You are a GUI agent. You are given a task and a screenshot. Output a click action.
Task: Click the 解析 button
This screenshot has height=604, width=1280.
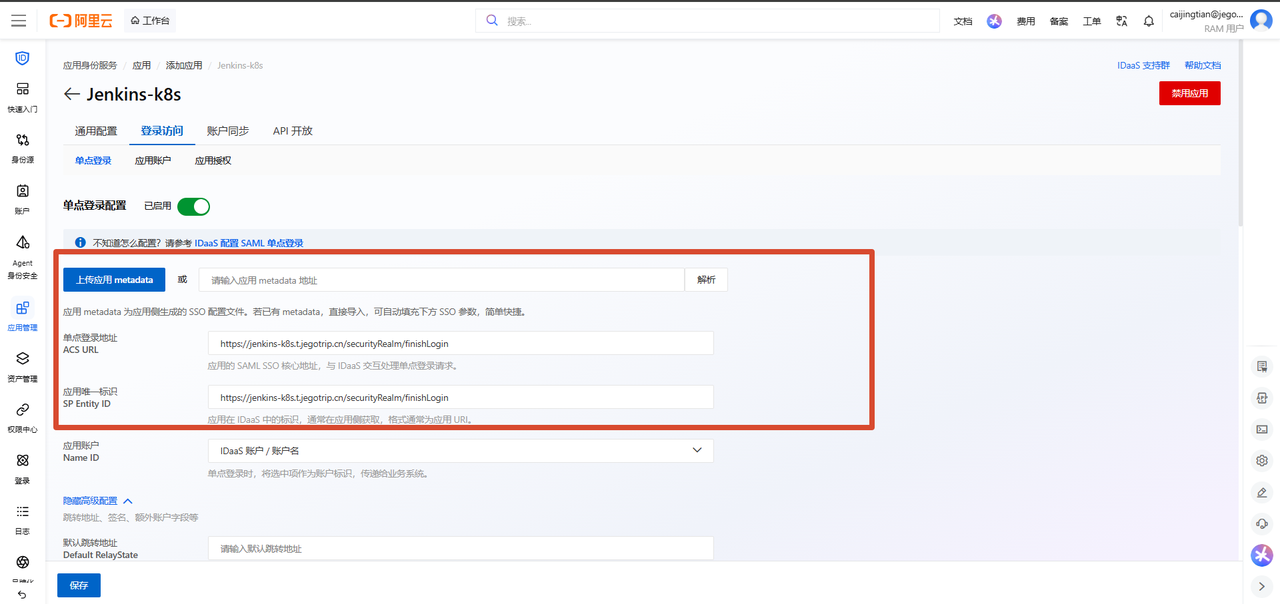point(706,280)
